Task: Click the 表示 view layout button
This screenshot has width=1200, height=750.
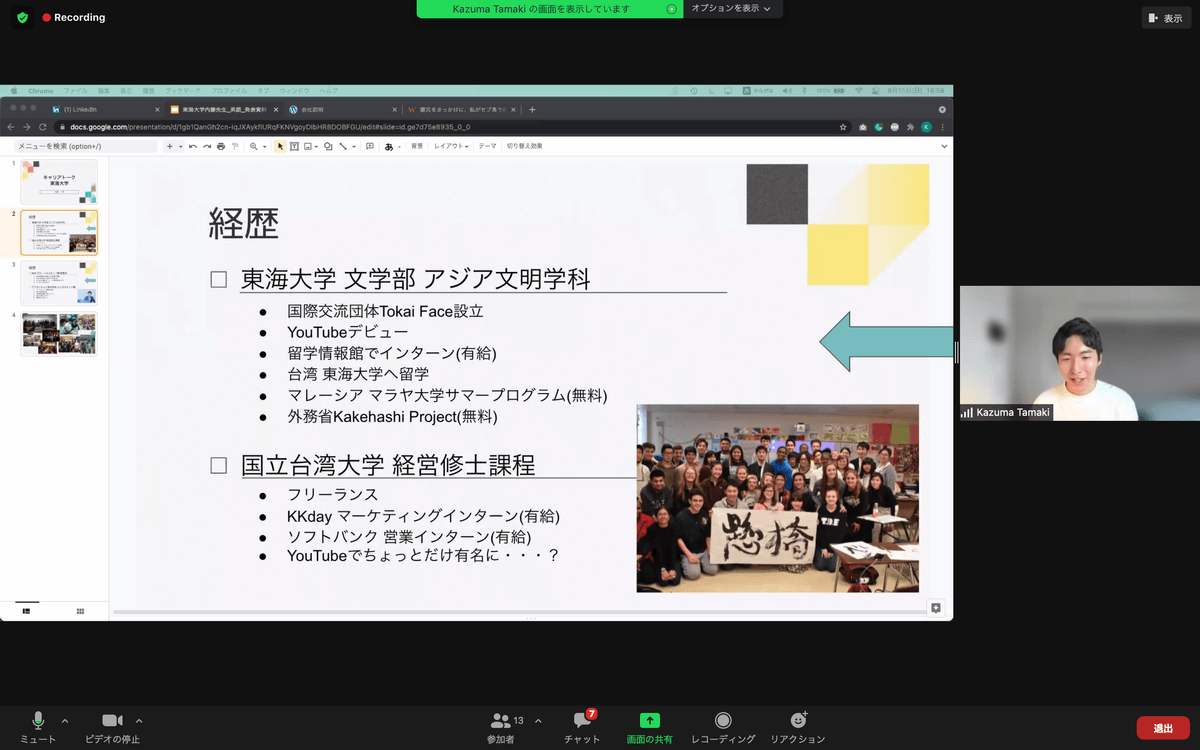Action: (1165, 18)
